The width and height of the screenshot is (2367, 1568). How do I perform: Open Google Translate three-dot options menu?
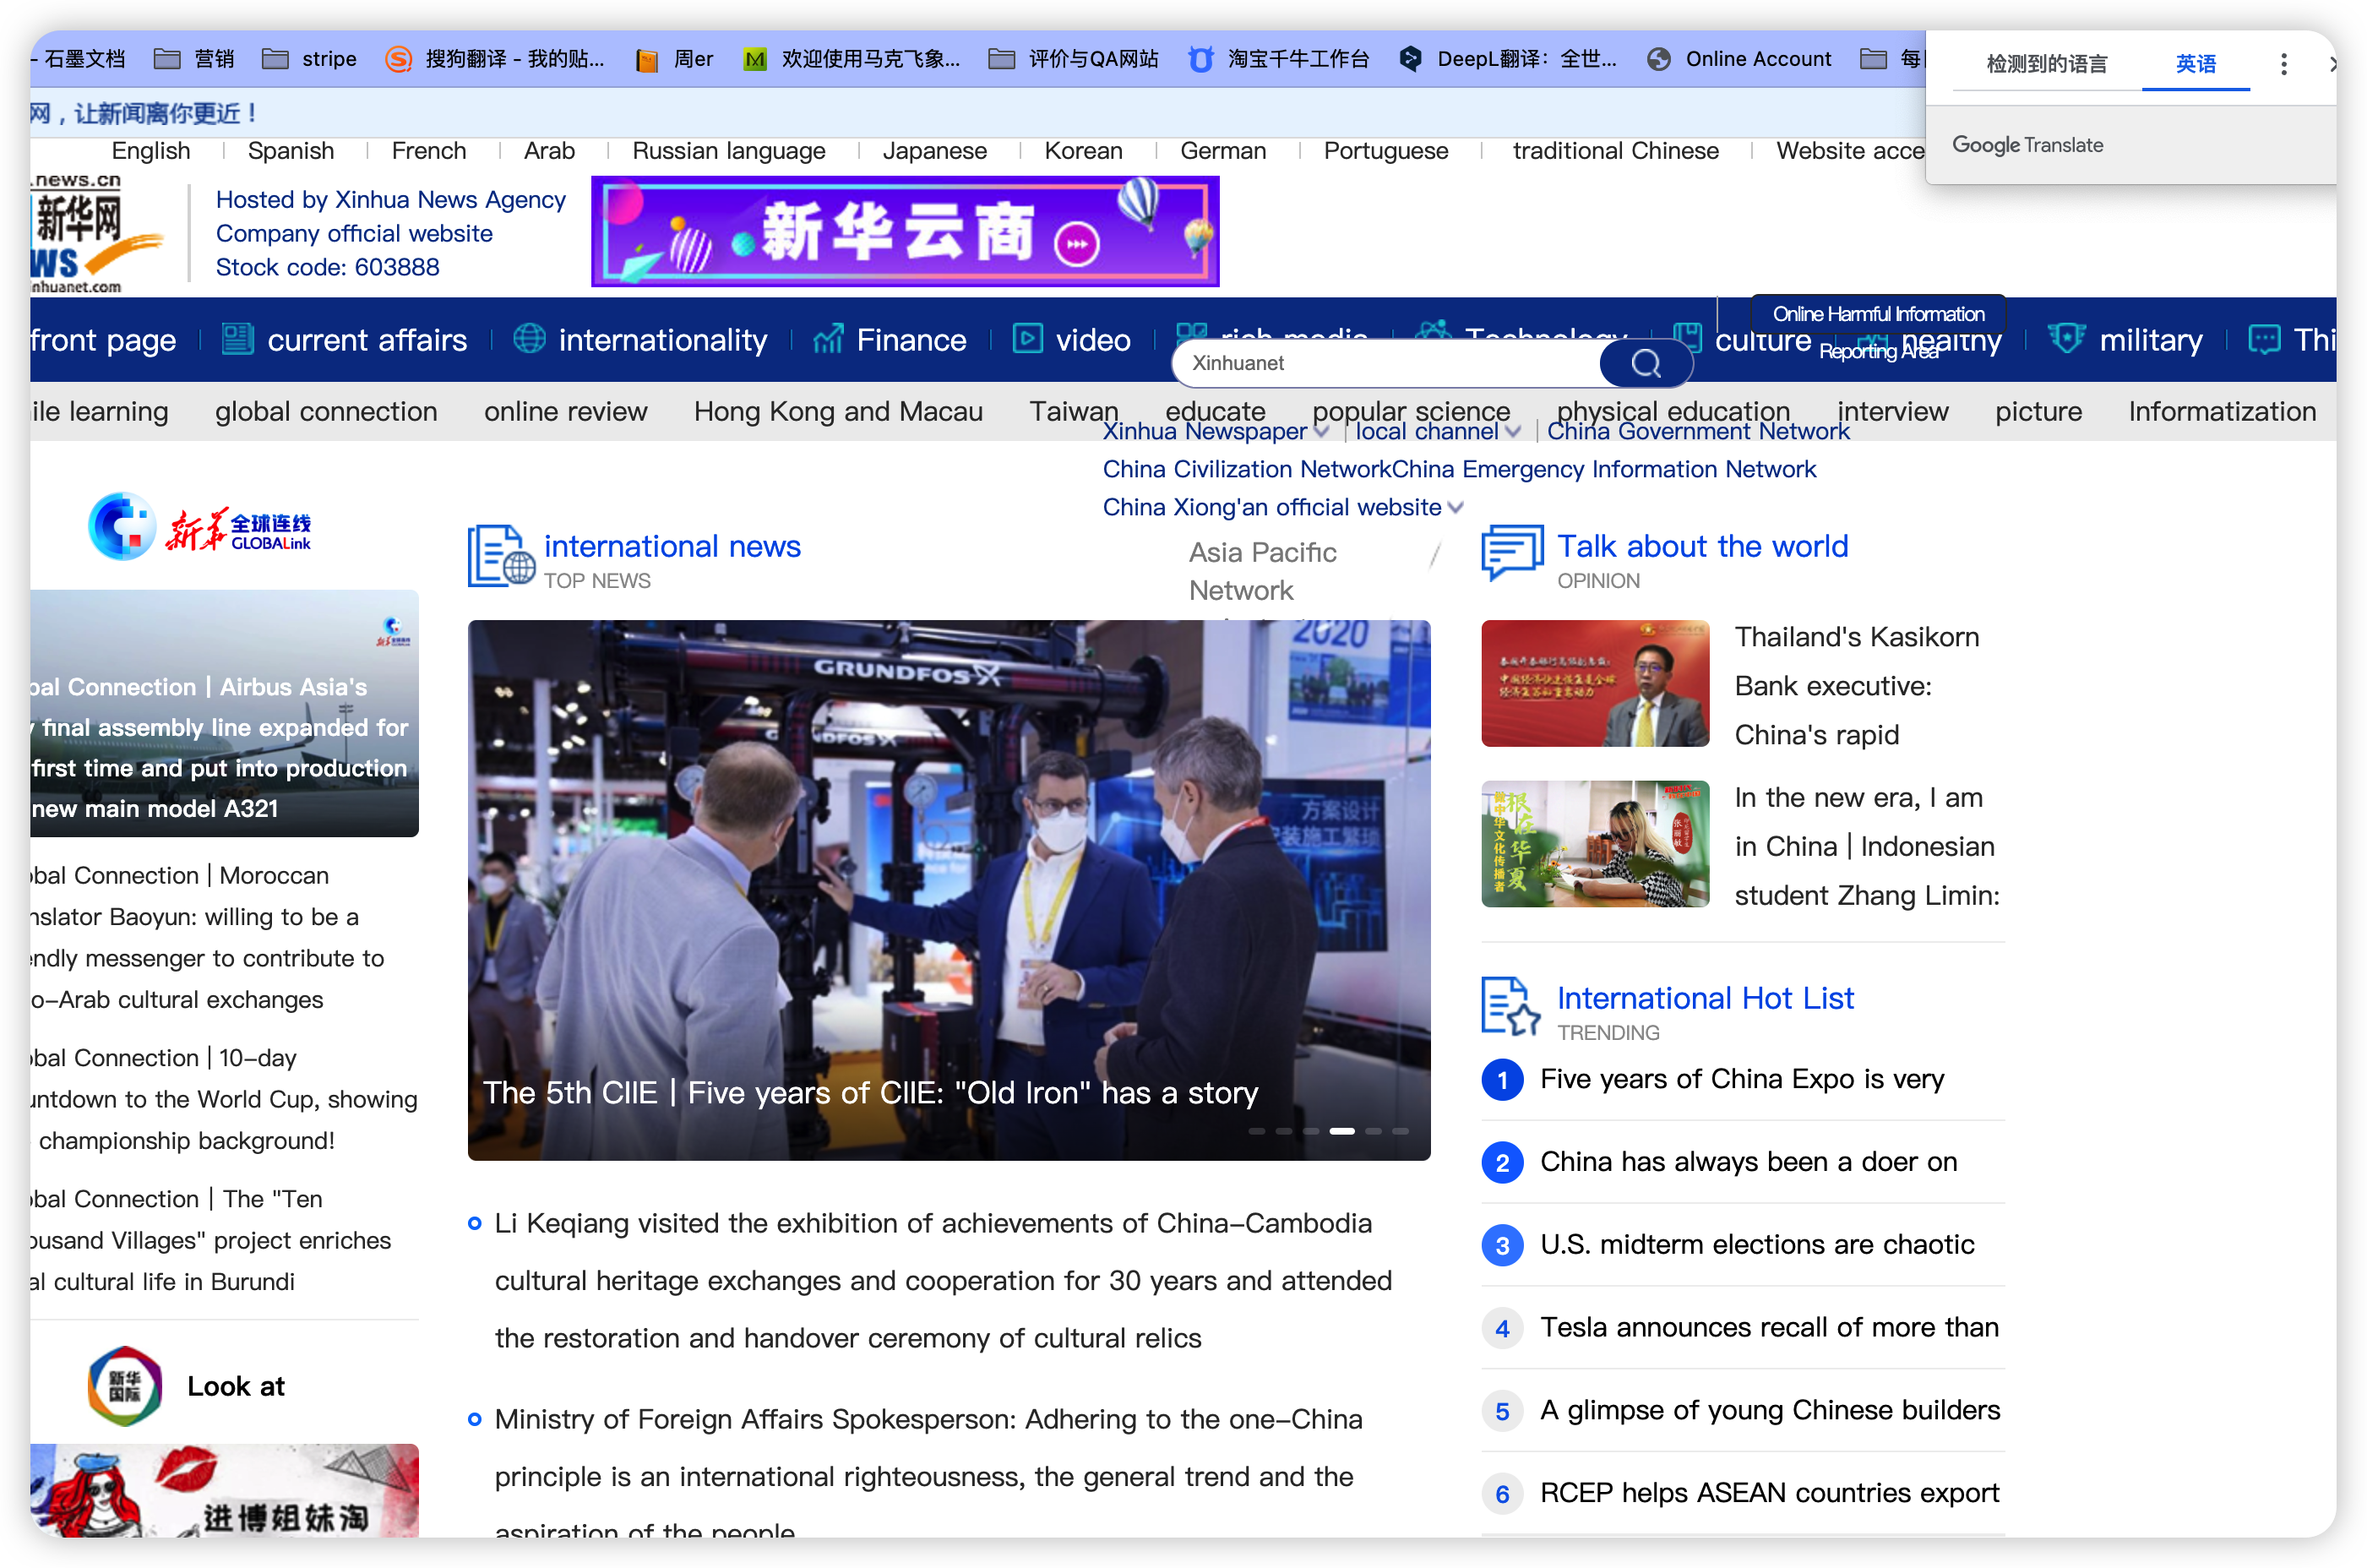2283,64
